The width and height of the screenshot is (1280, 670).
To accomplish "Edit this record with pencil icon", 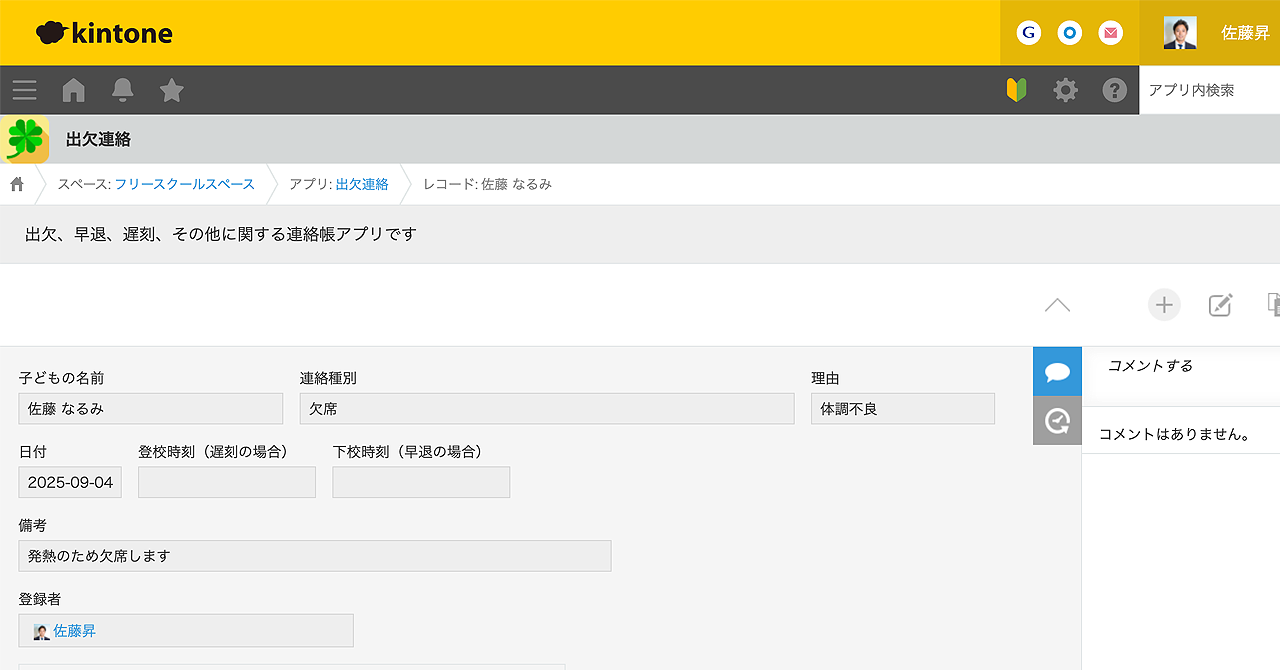I will point(1220,305).
